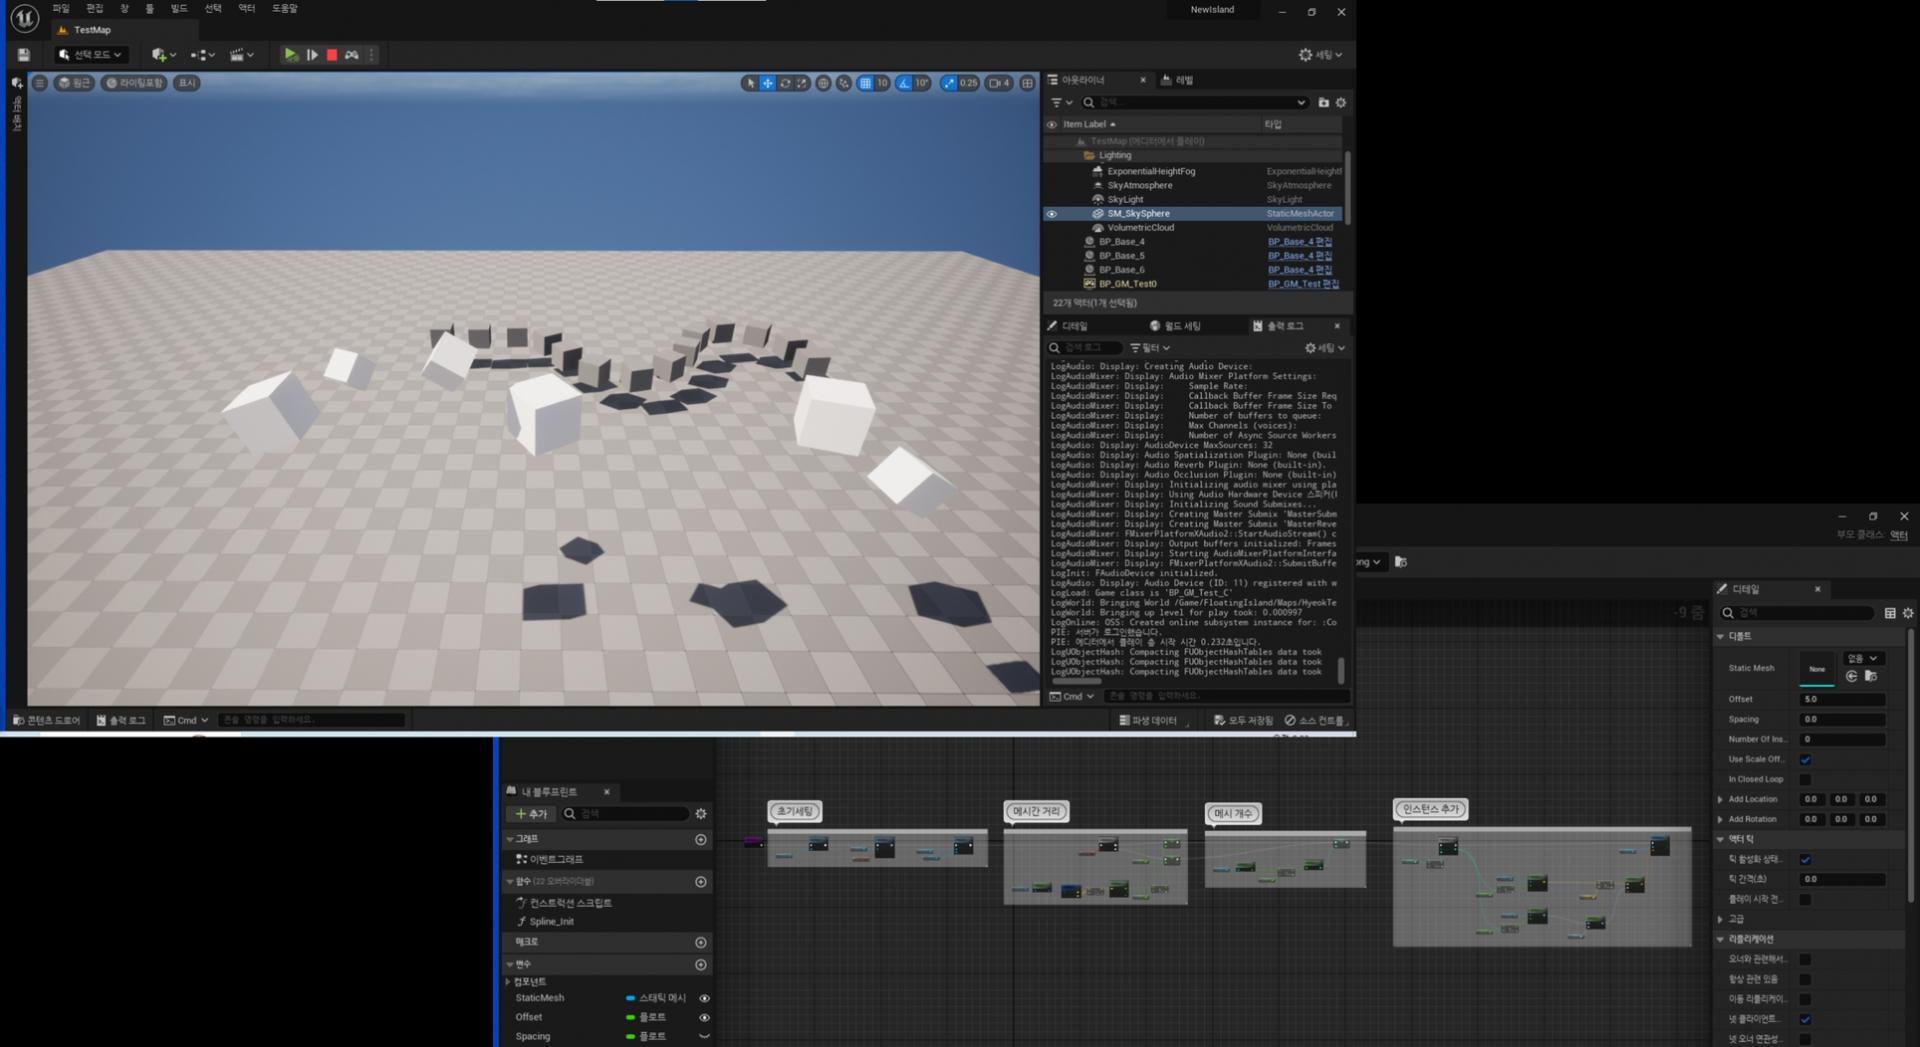Add a new function with plus icon
This screenshot has width=1920, height=1047.
(x=701, y=882)
